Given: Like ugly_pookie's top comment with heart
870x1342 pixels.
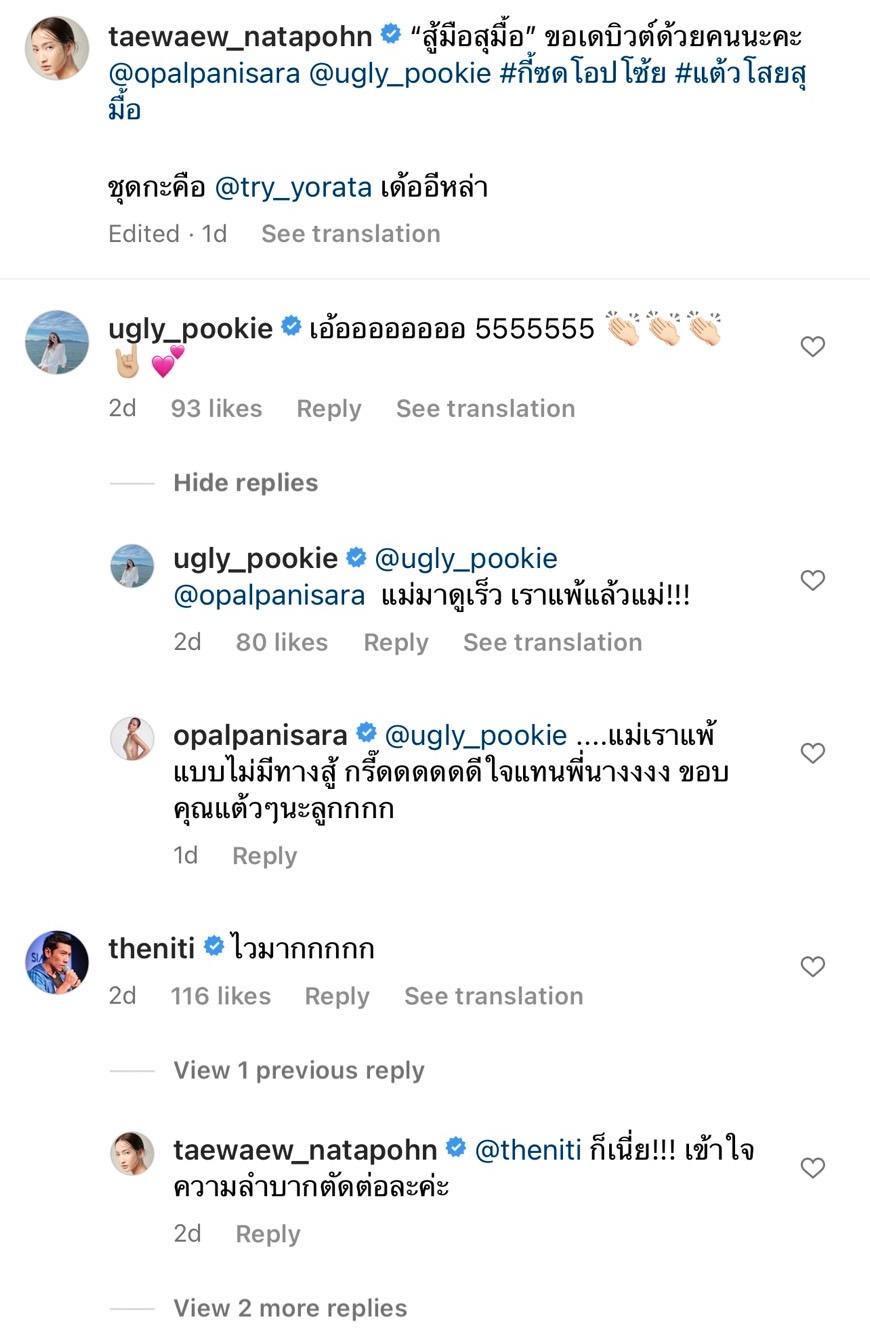Looking at the screenshot, I should pos(812,346).
